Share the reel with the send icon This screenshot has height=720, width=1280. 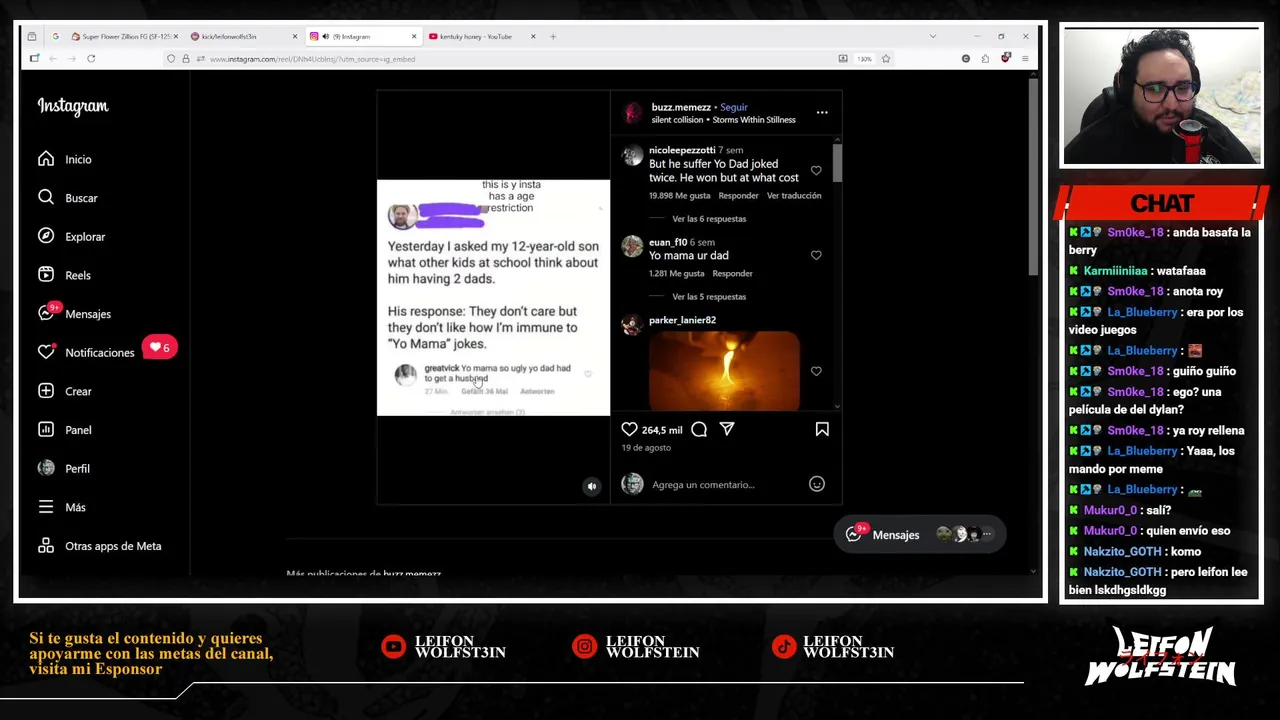[x=727, y=429]
